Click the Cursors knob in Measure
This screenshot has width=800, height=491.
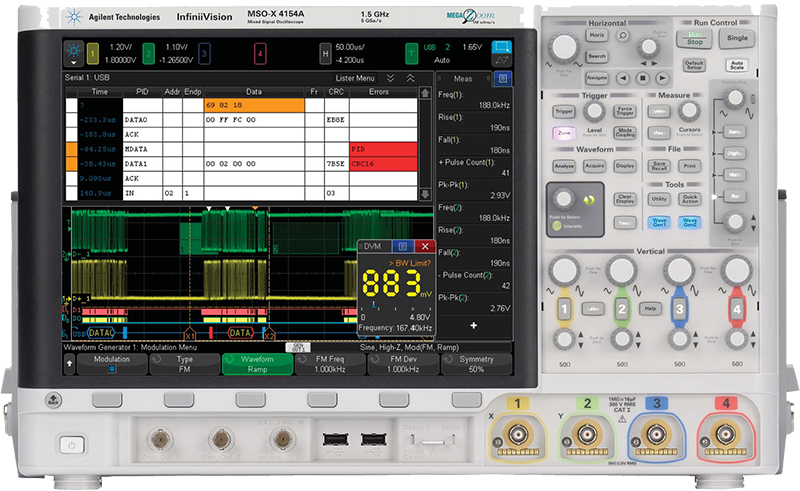[x=689, y=110]
